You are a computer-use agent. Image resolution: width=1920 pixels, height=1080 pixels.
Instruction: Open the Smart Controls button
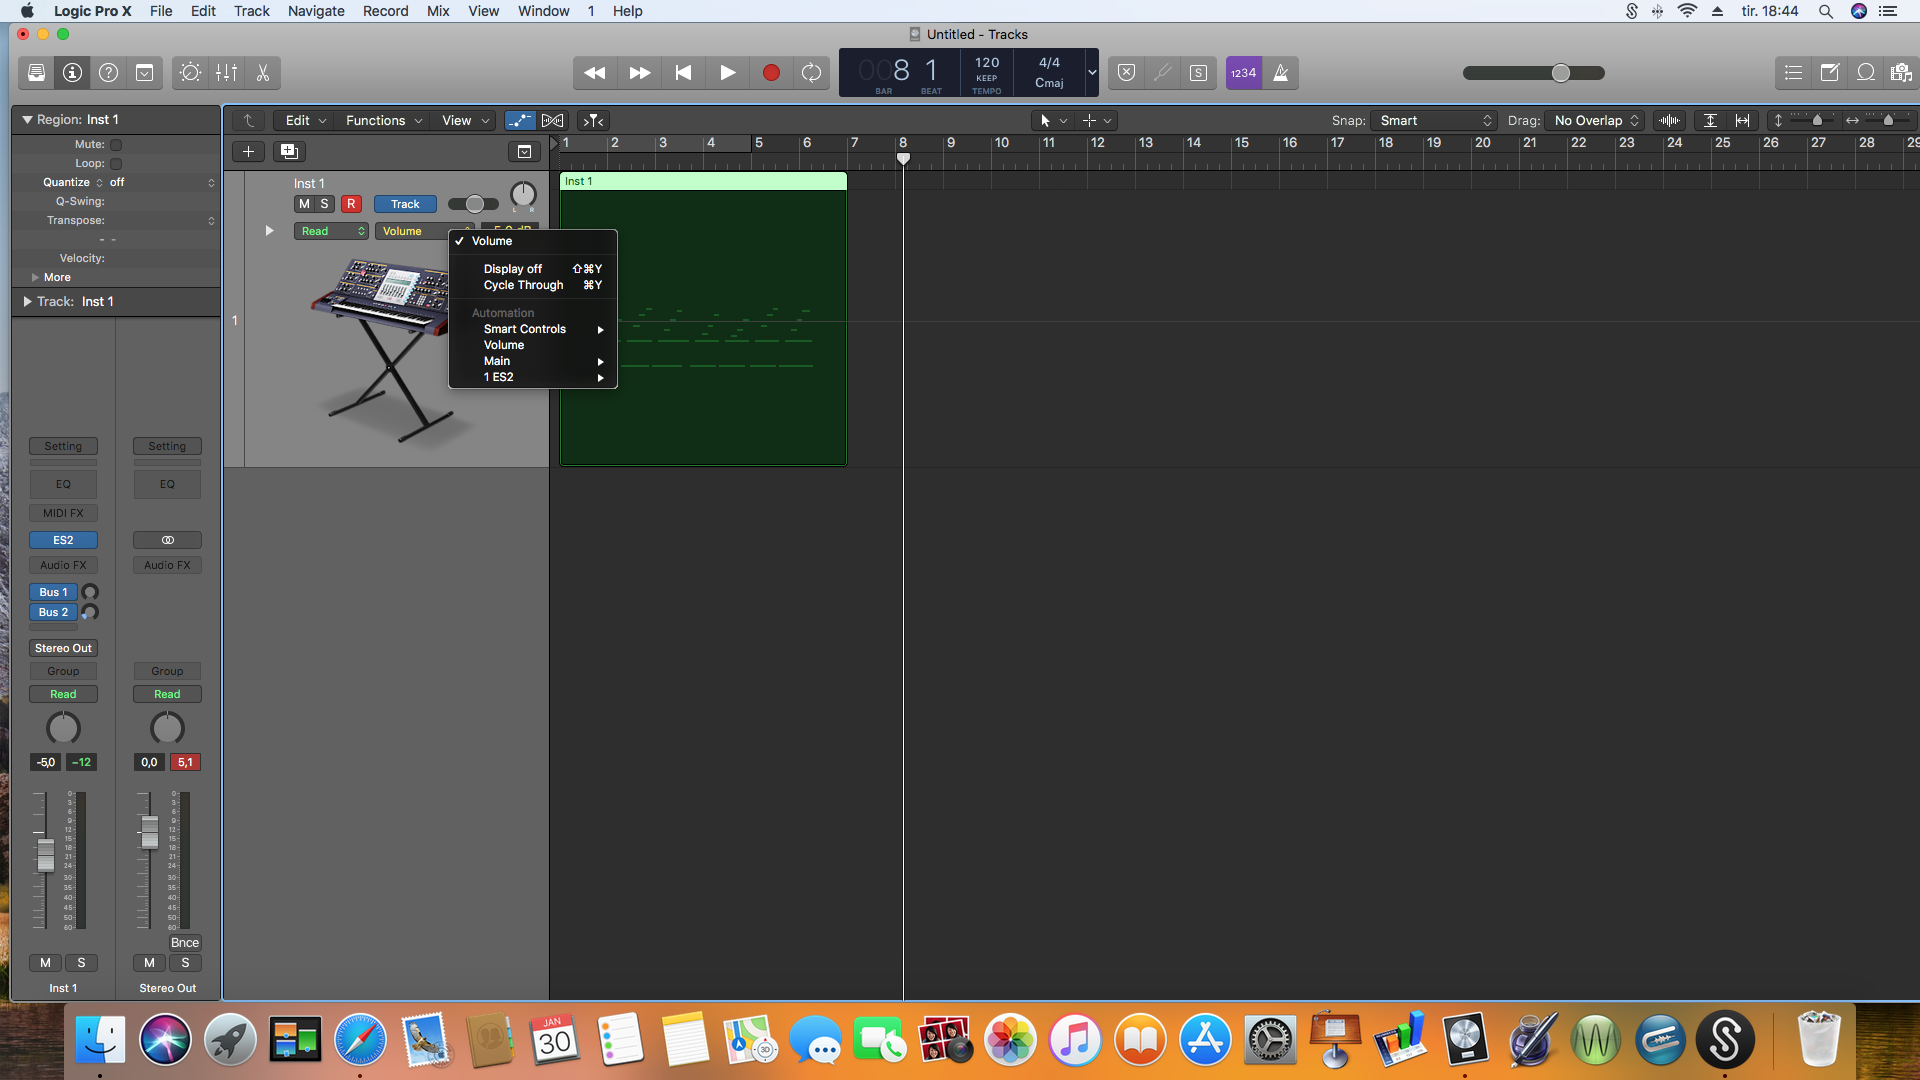[190, 73]
